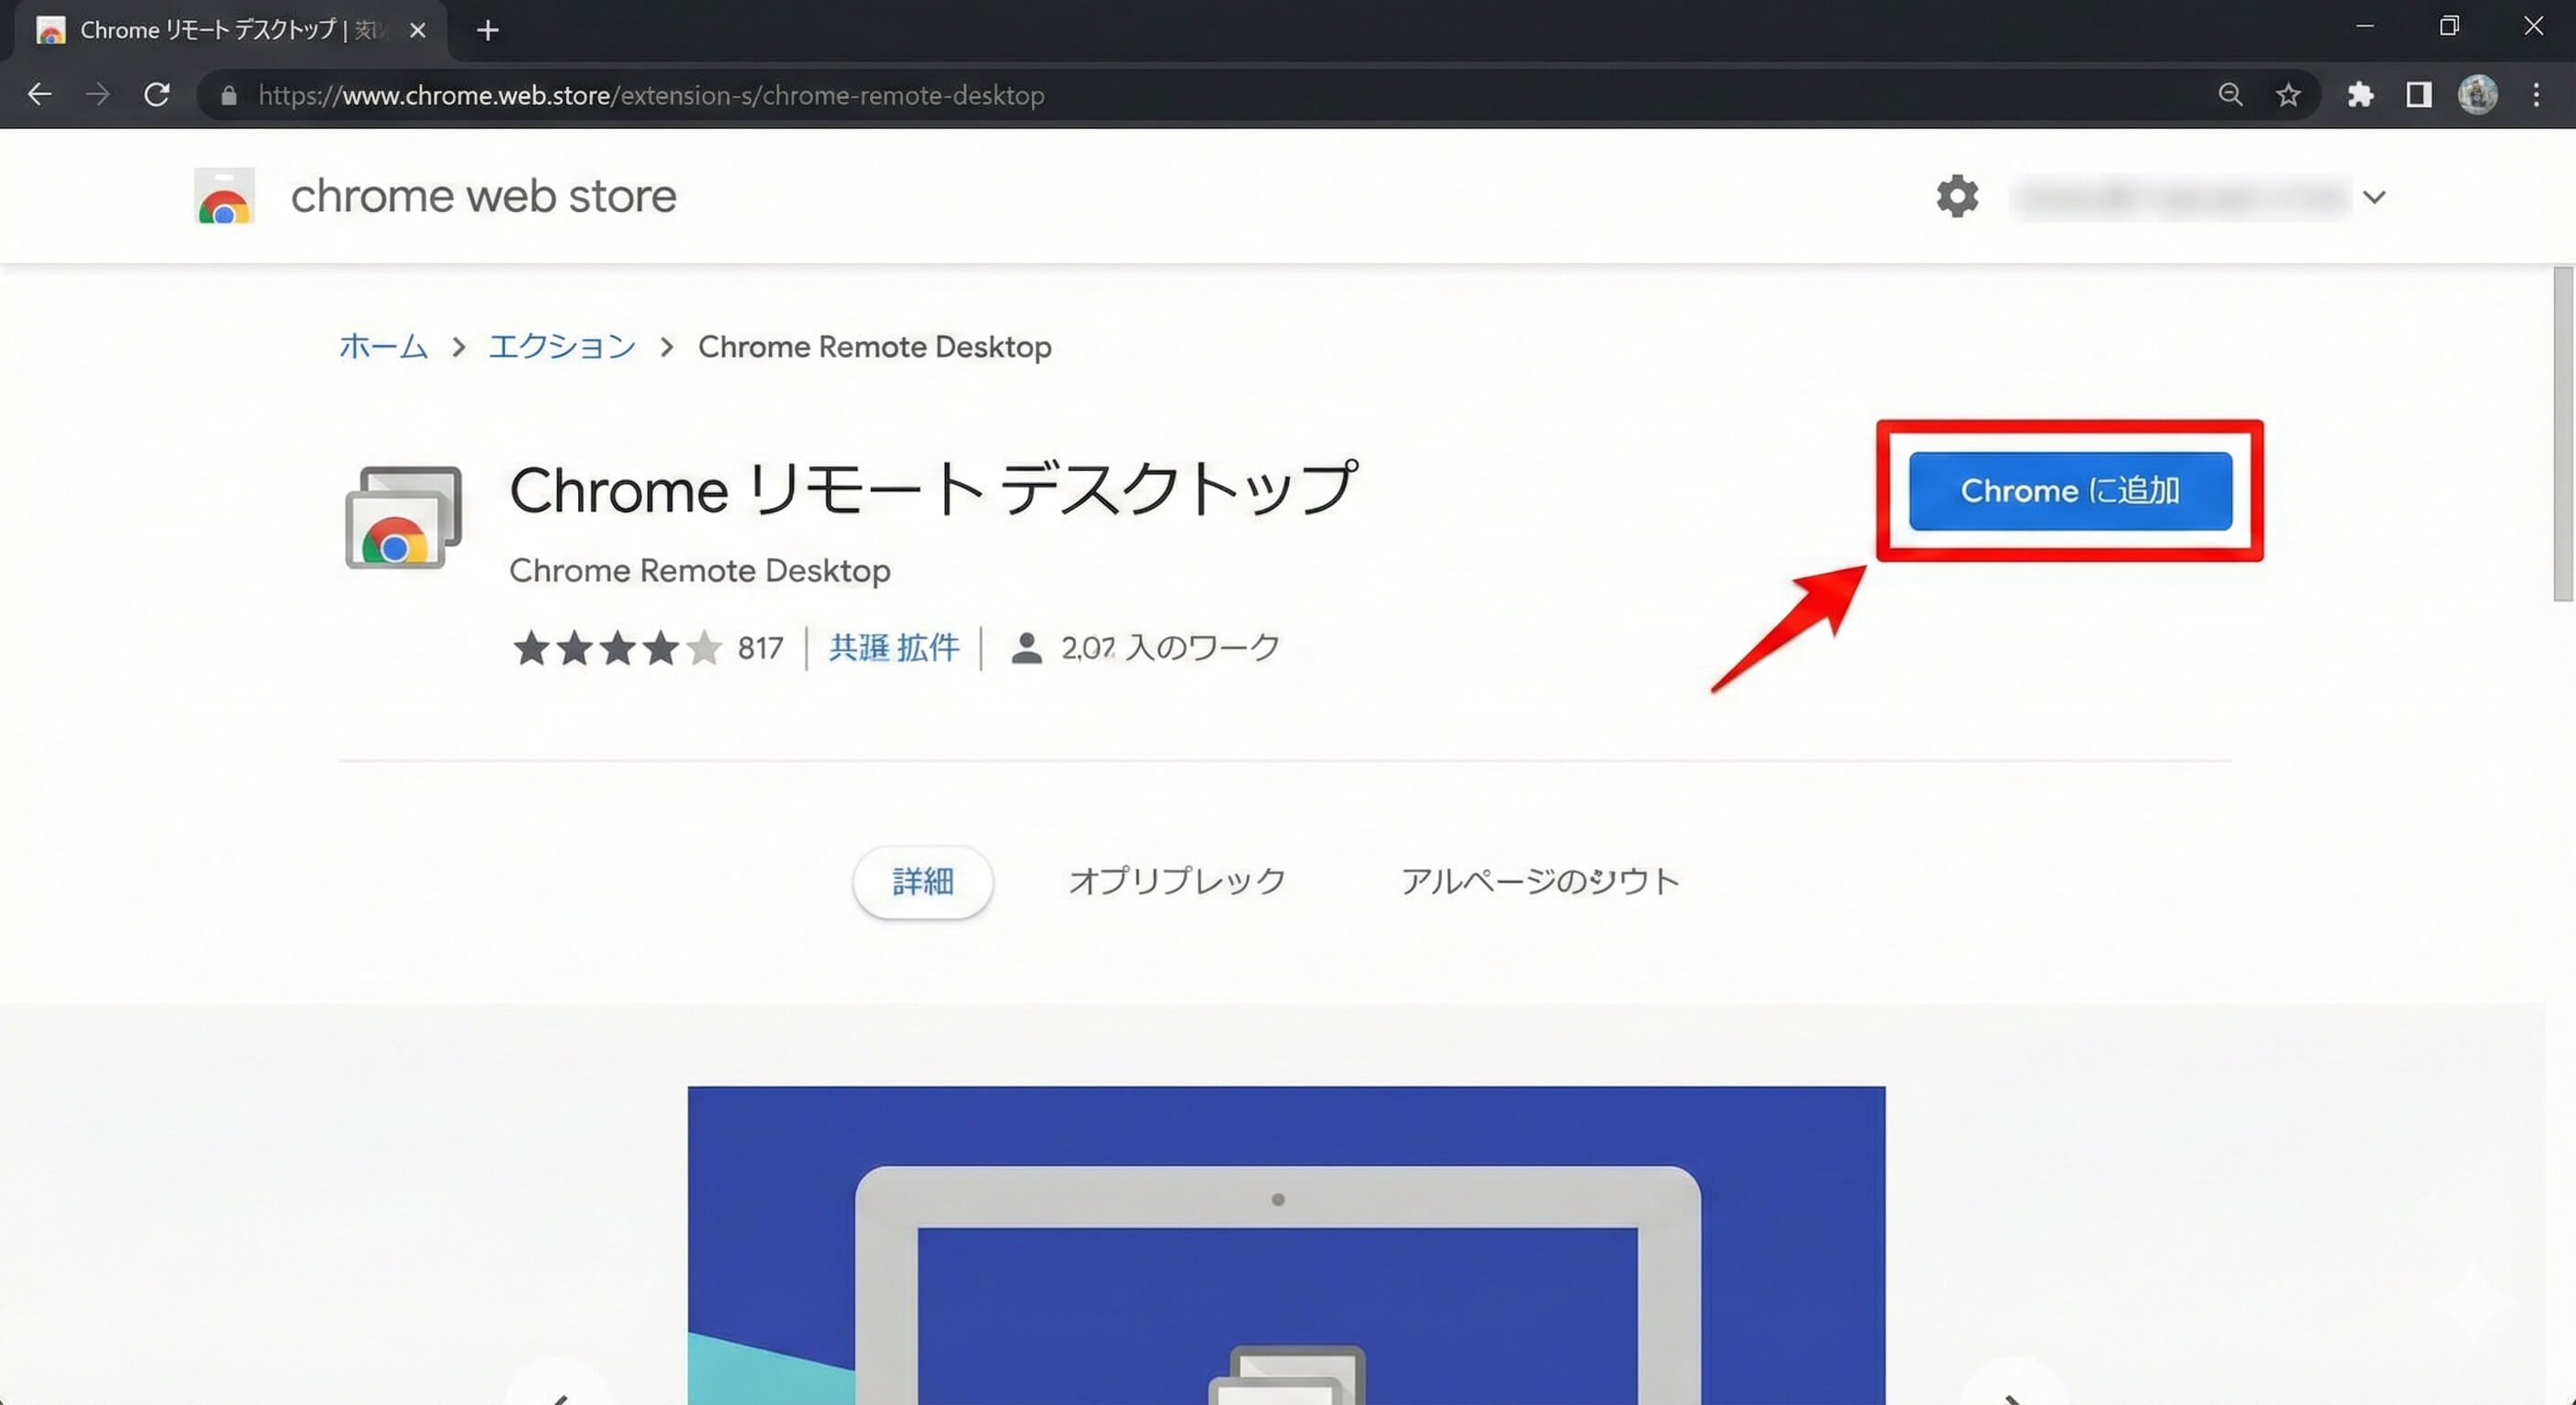The width and height of the screenshot is (2576, 1405).
Task: Select the オプリプレック tab
Action: pos(1176,881)
